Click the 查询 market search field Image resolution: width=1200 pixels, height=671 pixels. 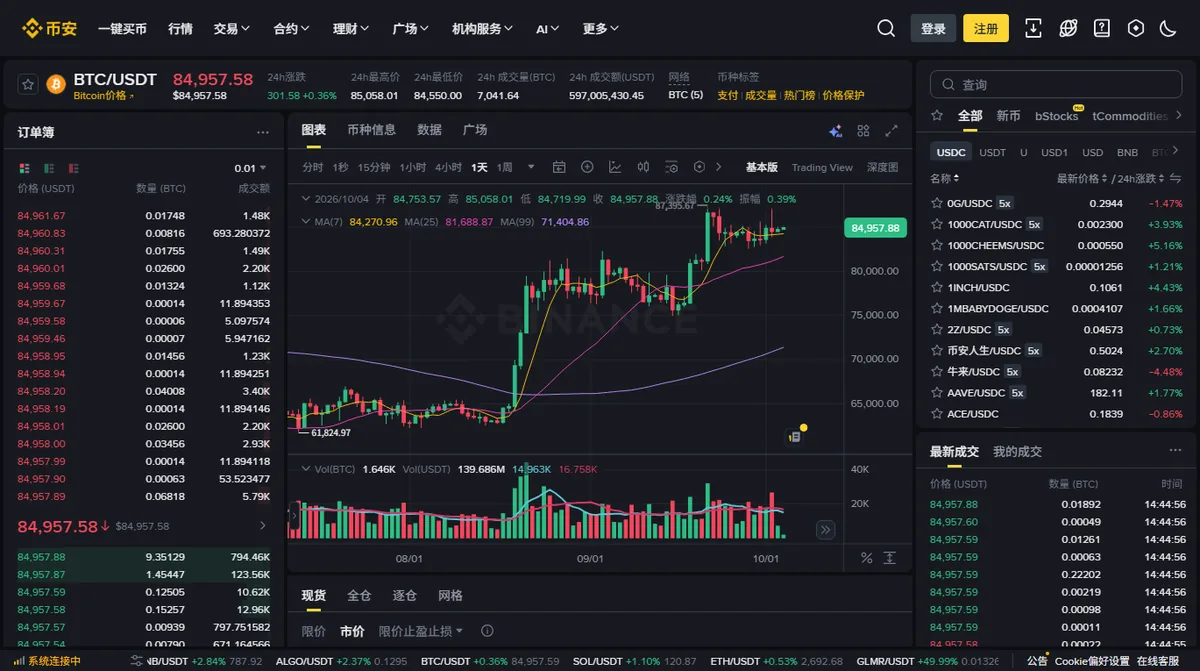click(x=1056, y=85)
